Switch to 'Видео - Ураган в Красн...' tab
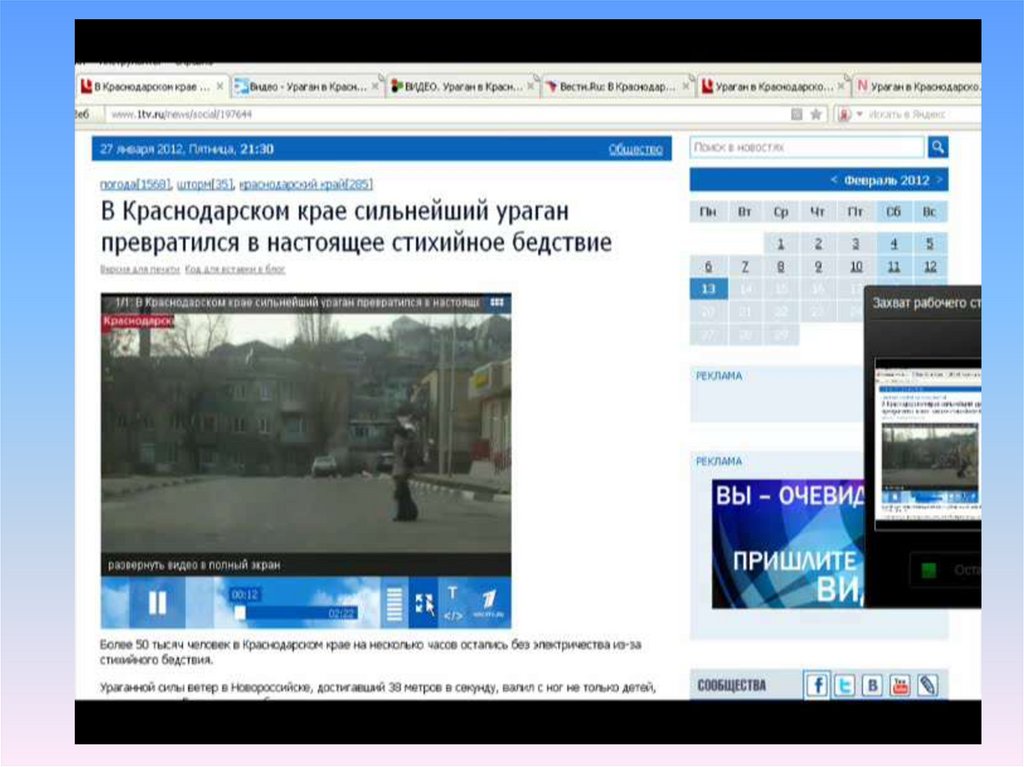 pos(308,86)
